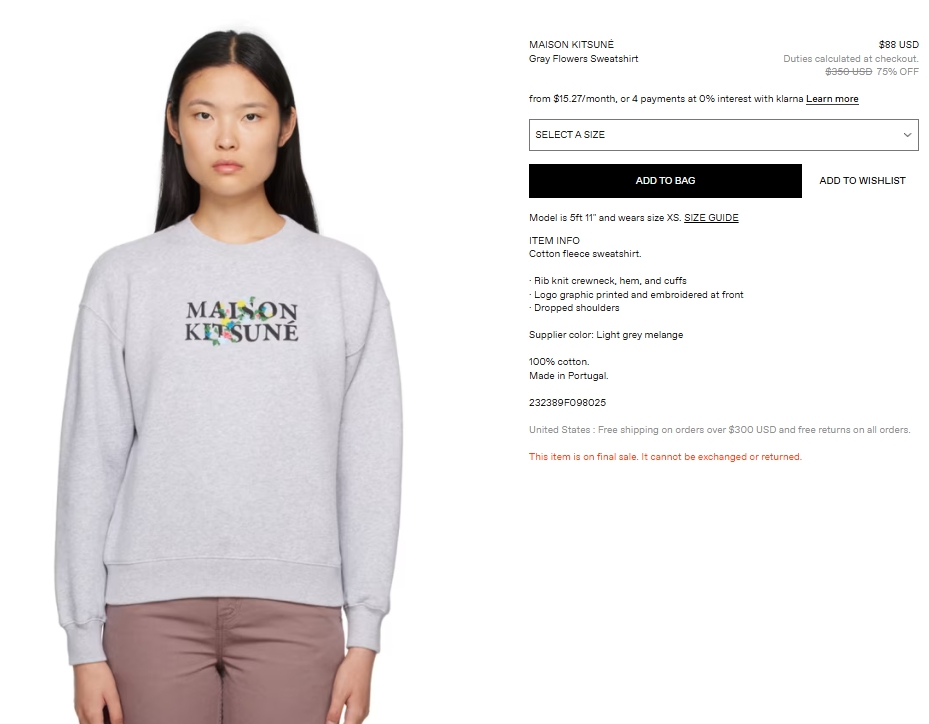Viewport: 929px width, 724px height.
Task: Click the Maison Kitsuné logo on the sweatshirt
Action: (x=241, y=322)
